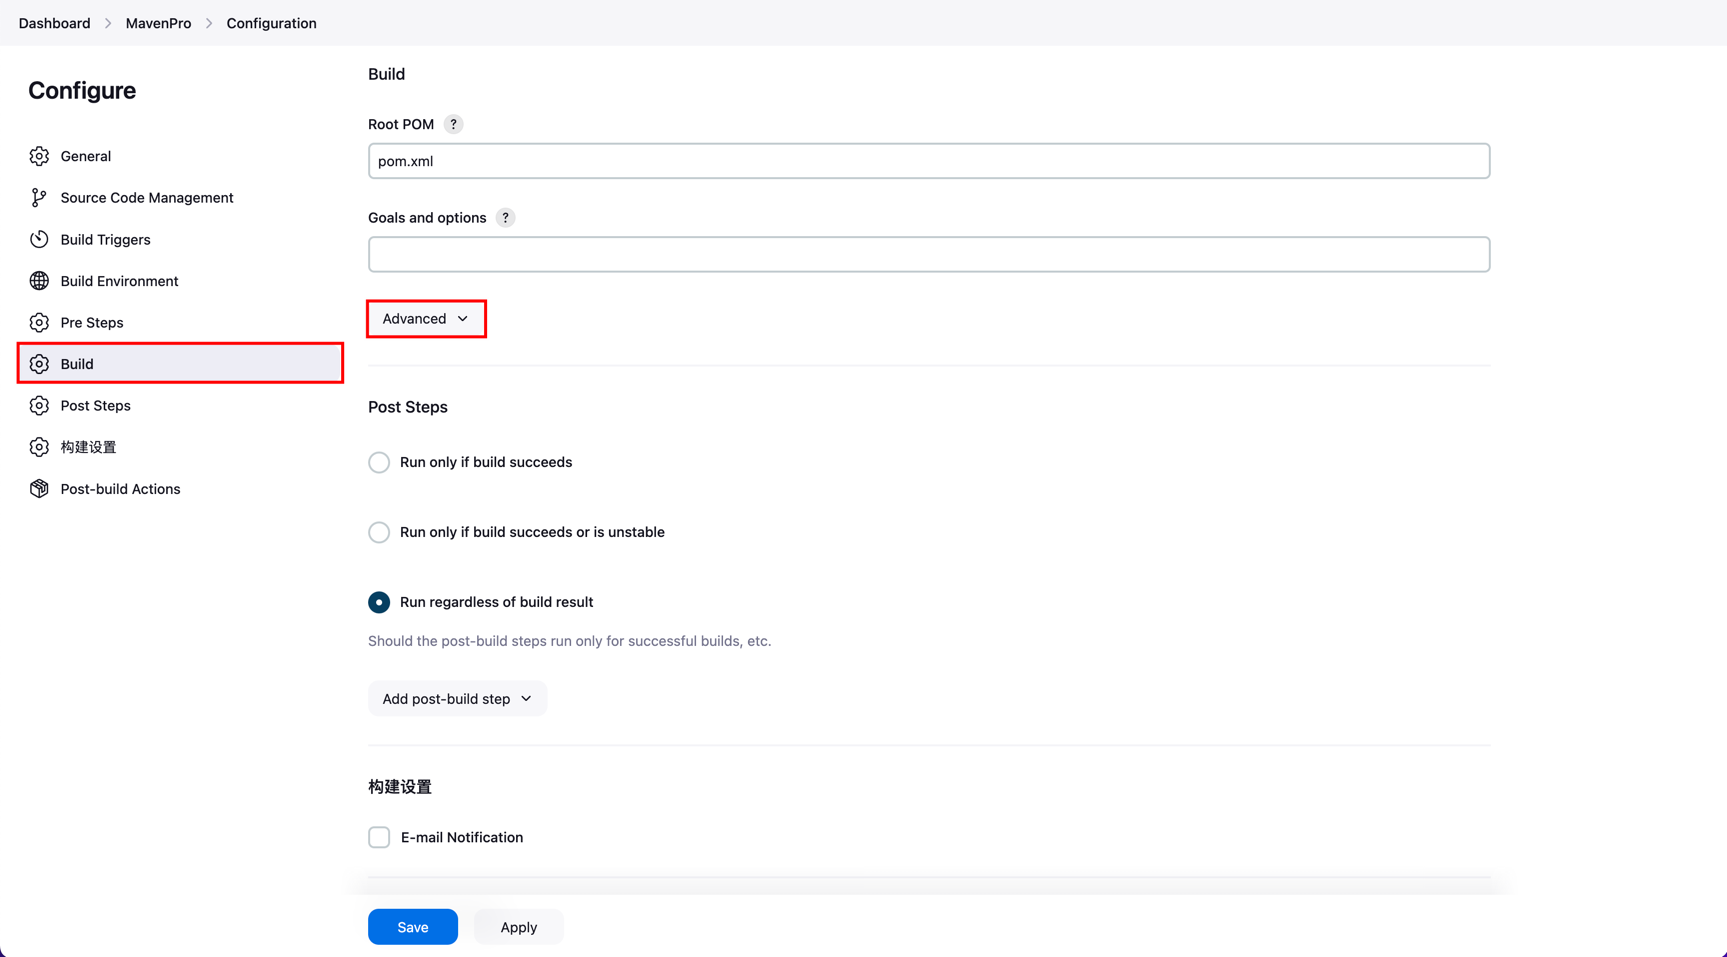Image resolution: width=1727 pixels, height=957 pixels.
Task: Navigate to MavenPro breadcrumb link
Action: pos(158,23)
